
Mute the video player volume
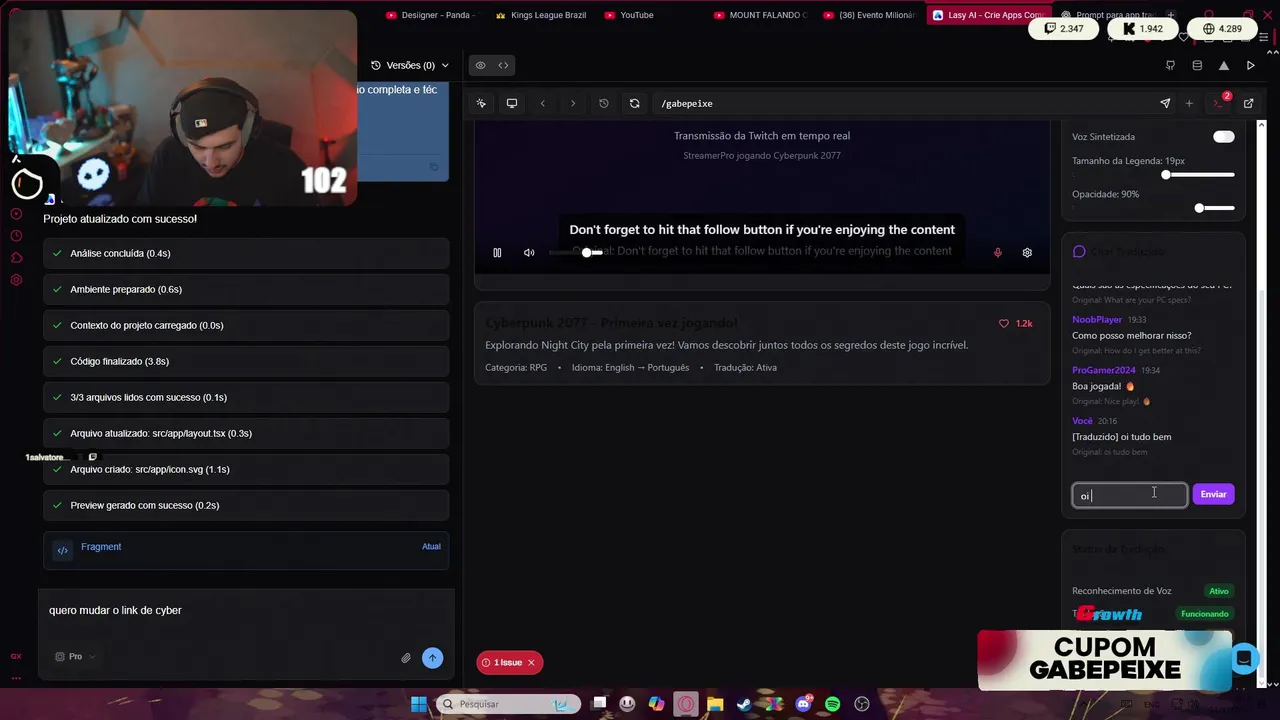coord(529,253)
